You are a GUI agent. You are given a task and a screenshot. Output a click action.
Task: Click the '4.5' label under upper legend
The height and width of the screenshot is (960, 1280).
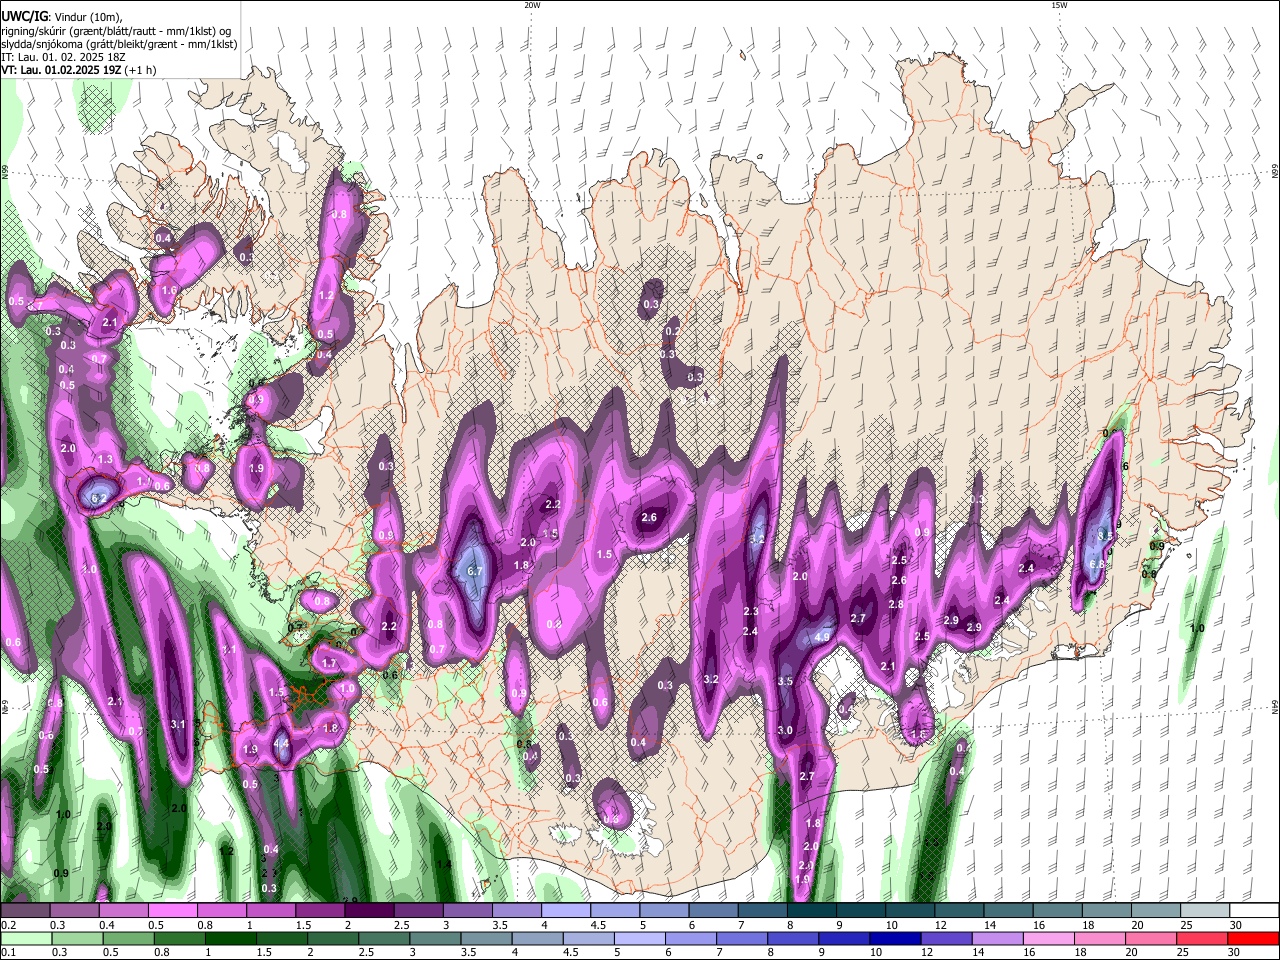click(598, 925)
